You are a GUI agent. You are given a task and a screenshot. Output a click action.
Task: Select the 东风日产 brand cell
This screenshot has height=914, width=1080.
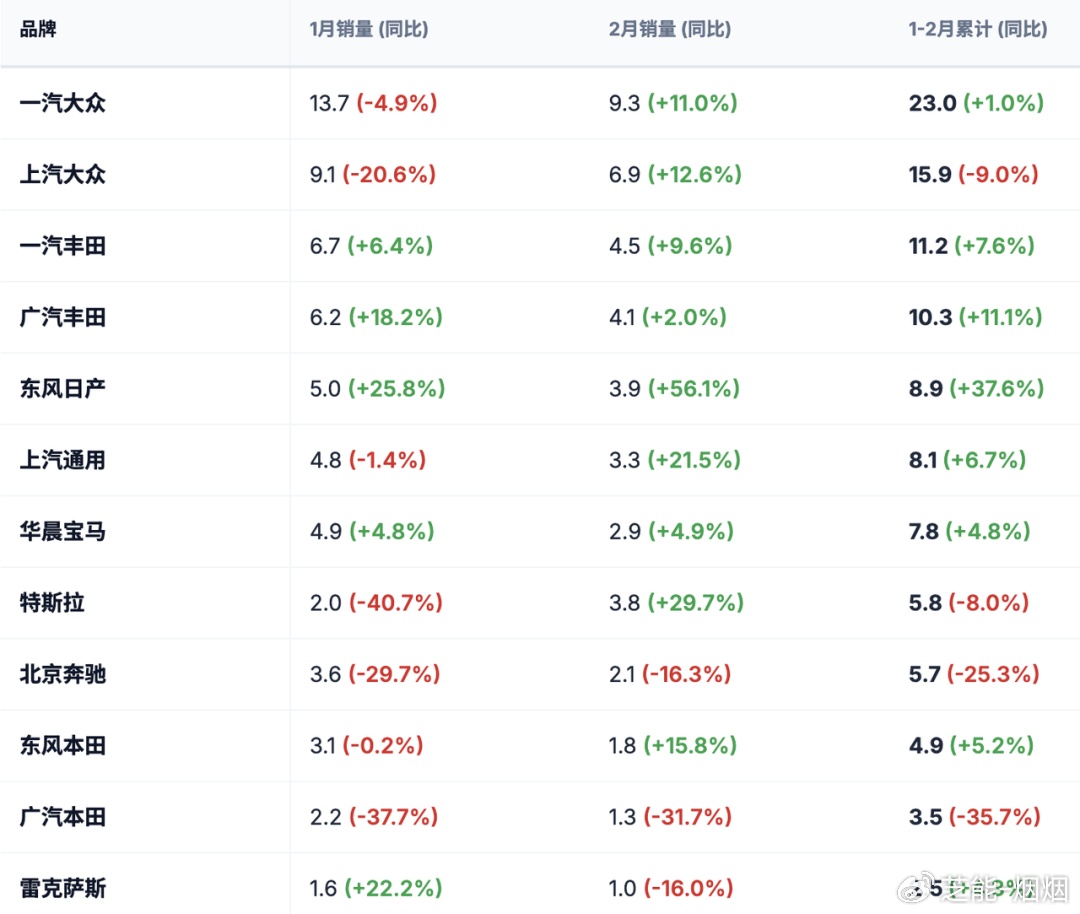point(62,388)
